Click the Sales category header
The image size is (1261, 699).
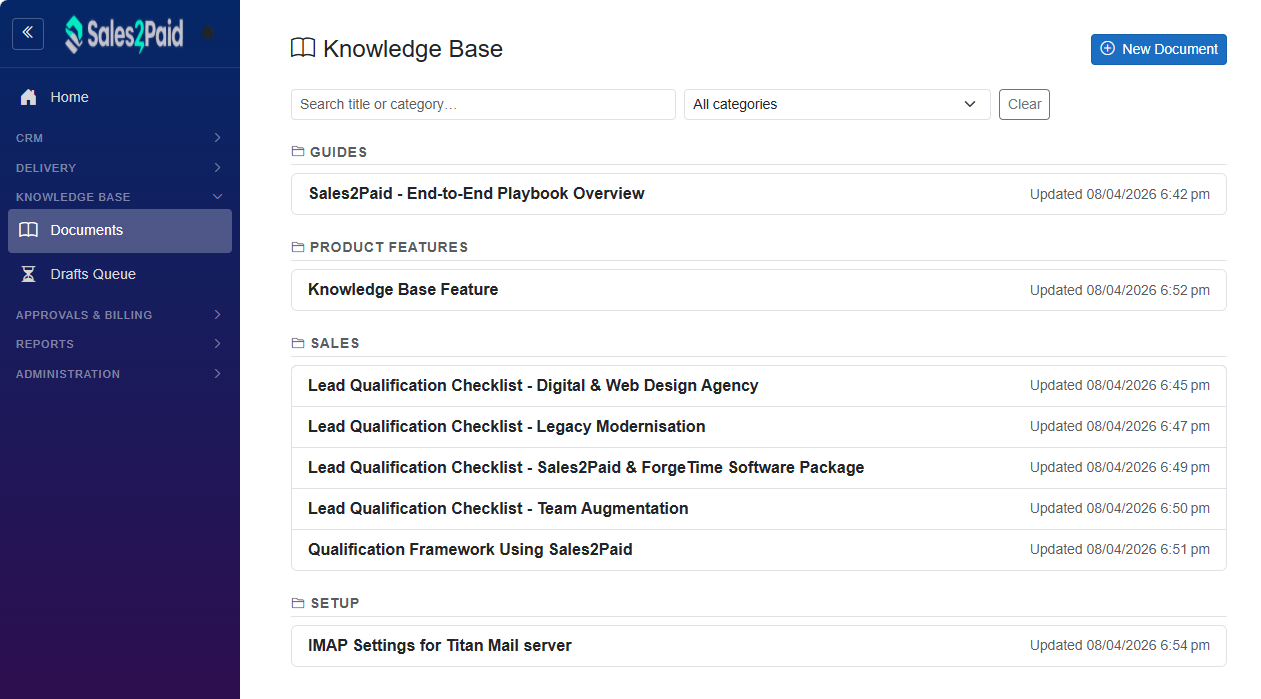tap(325, 343)
